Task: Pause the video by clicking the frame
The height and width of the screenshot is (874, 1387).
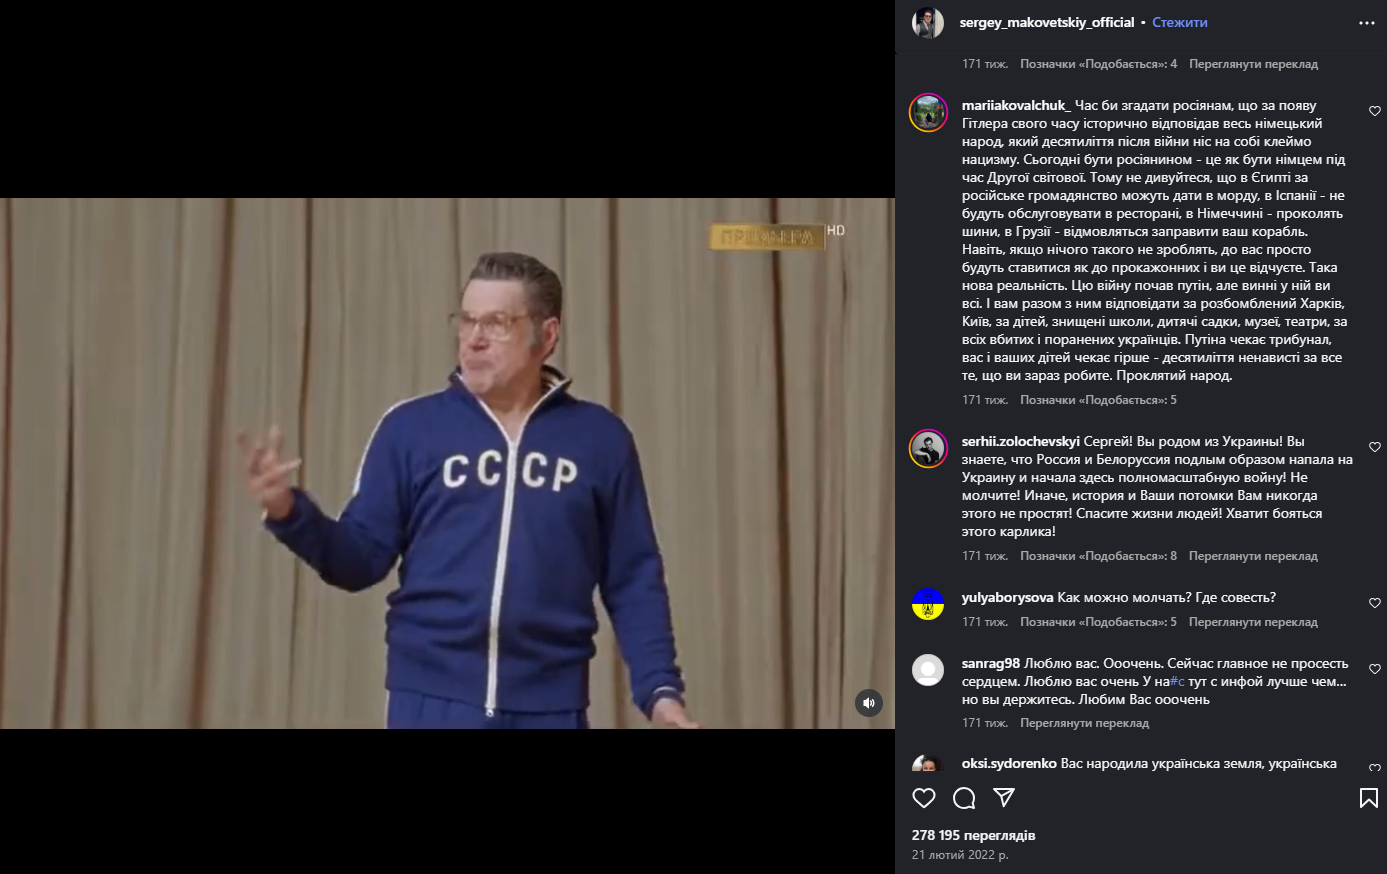Action: pyautogui.click(x=447, y=463)
